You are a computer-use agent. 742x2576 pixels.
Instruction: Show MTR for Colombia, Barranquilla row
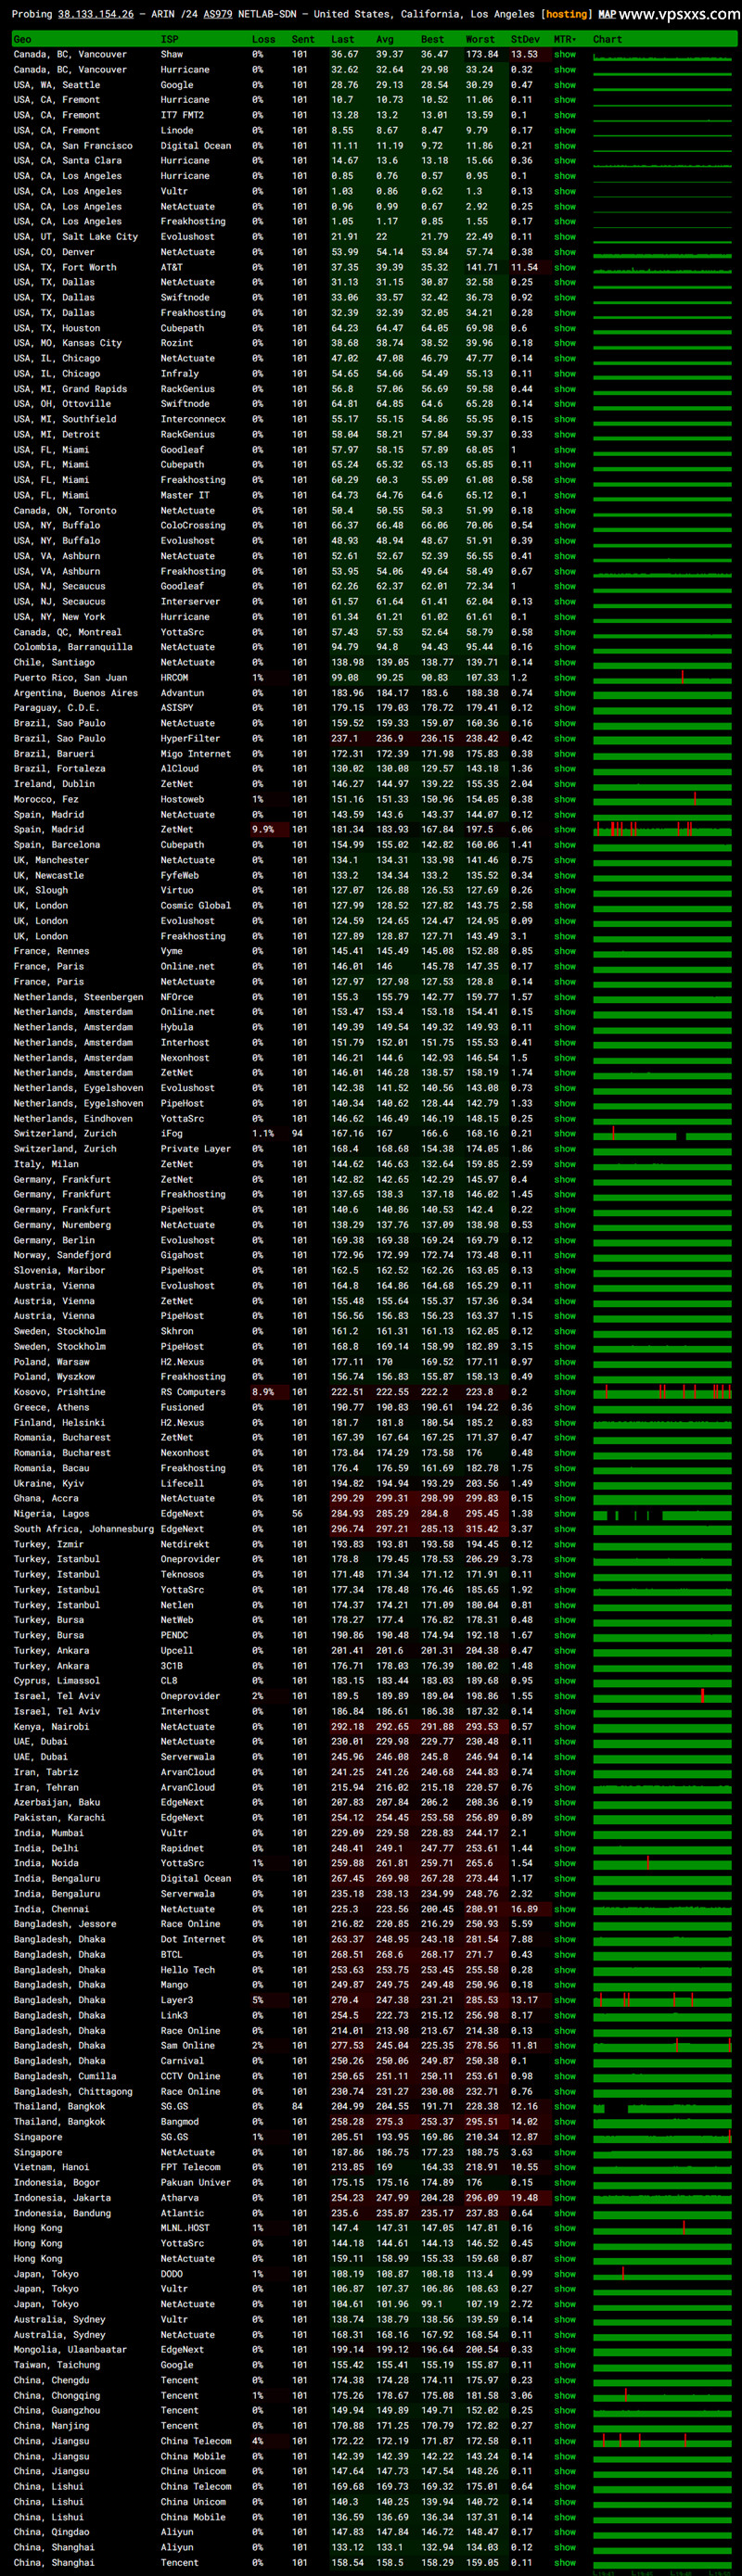(x=565, y=647)
